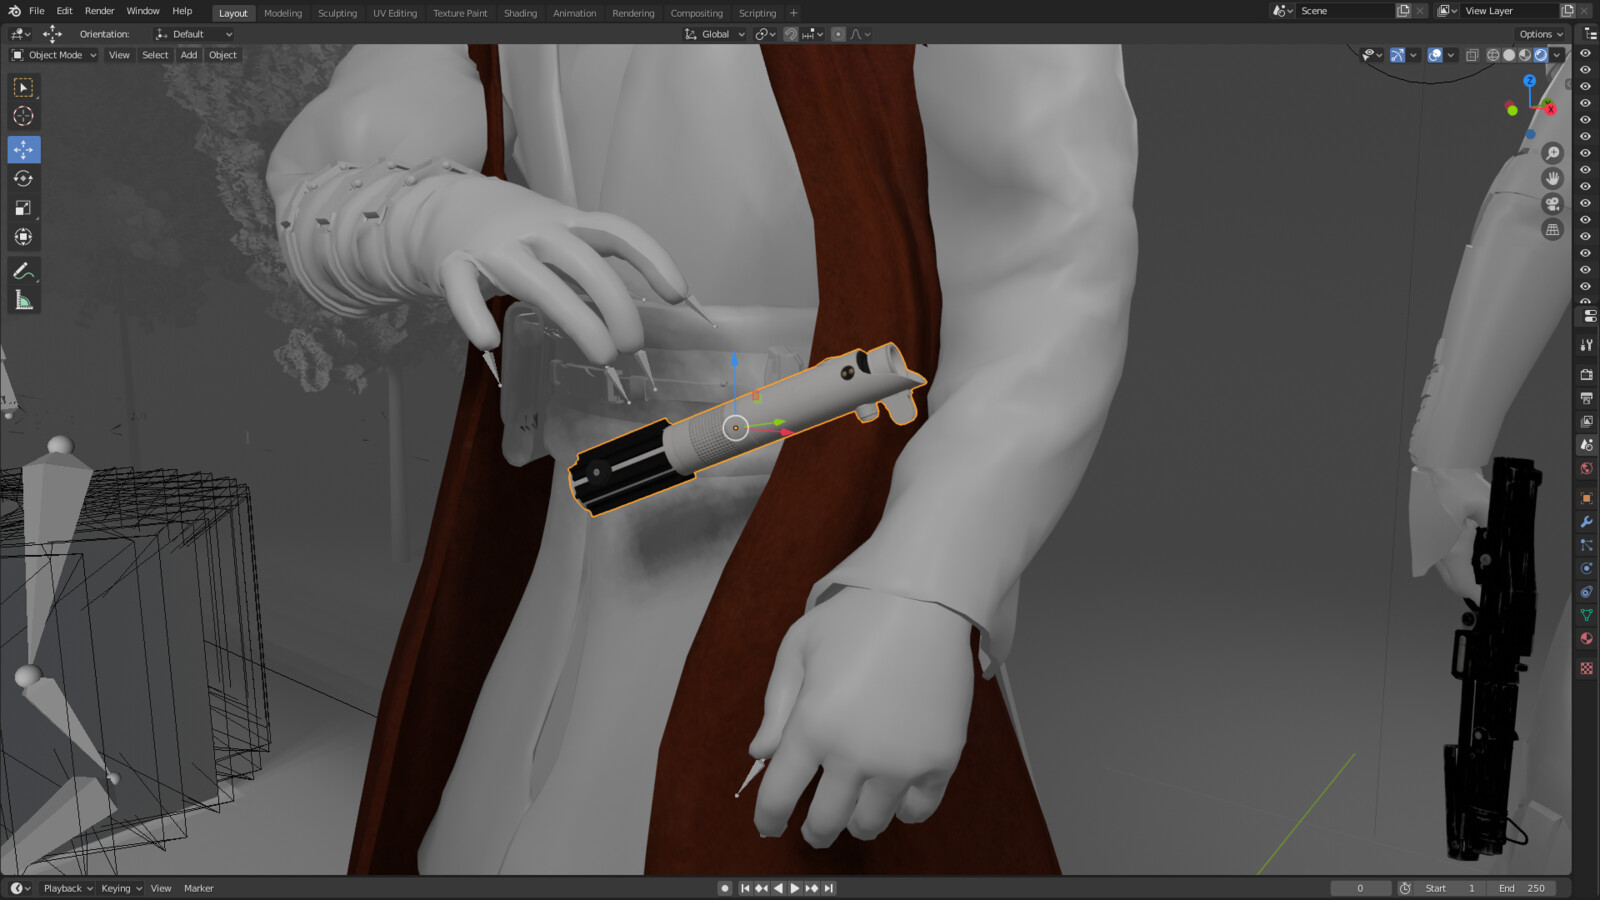Open the File menu

(36, 11)
